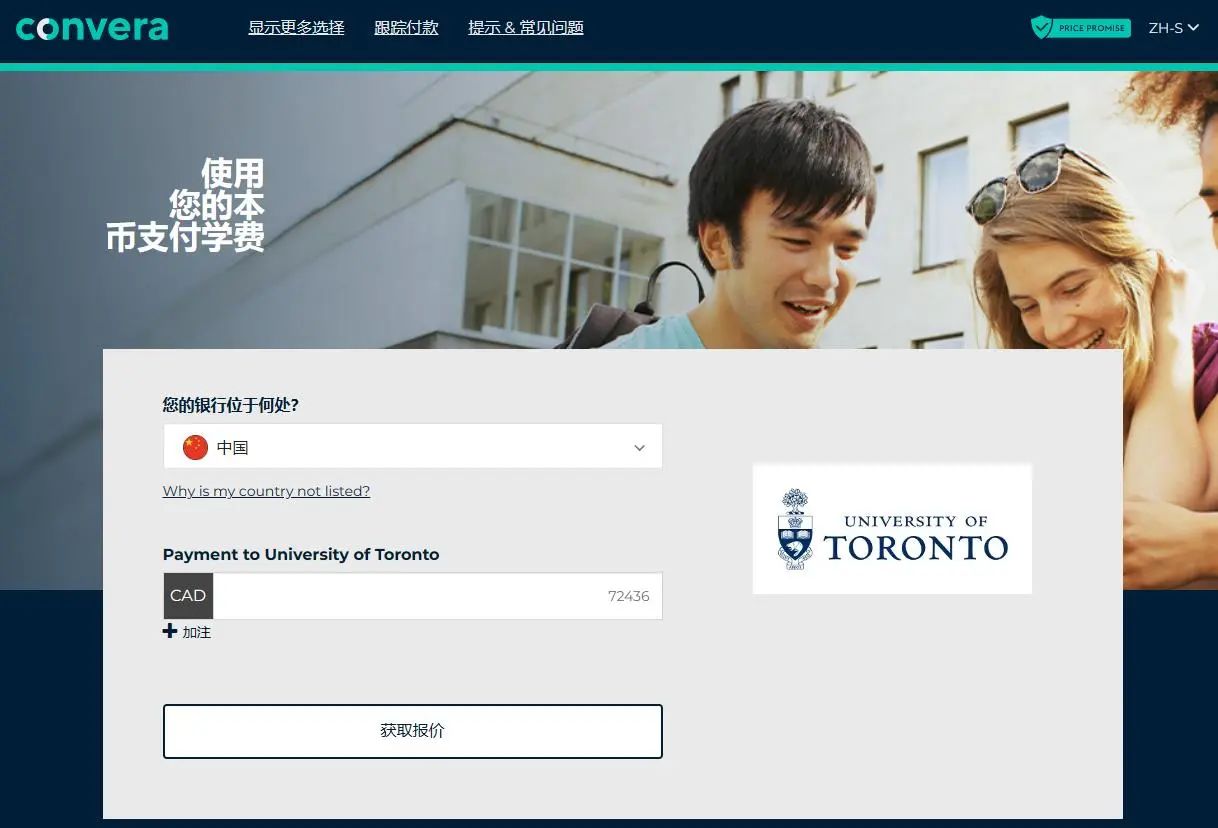Click the plus icon next to 加注
The width and height of the screenshot is (1218, 828).
170,631
